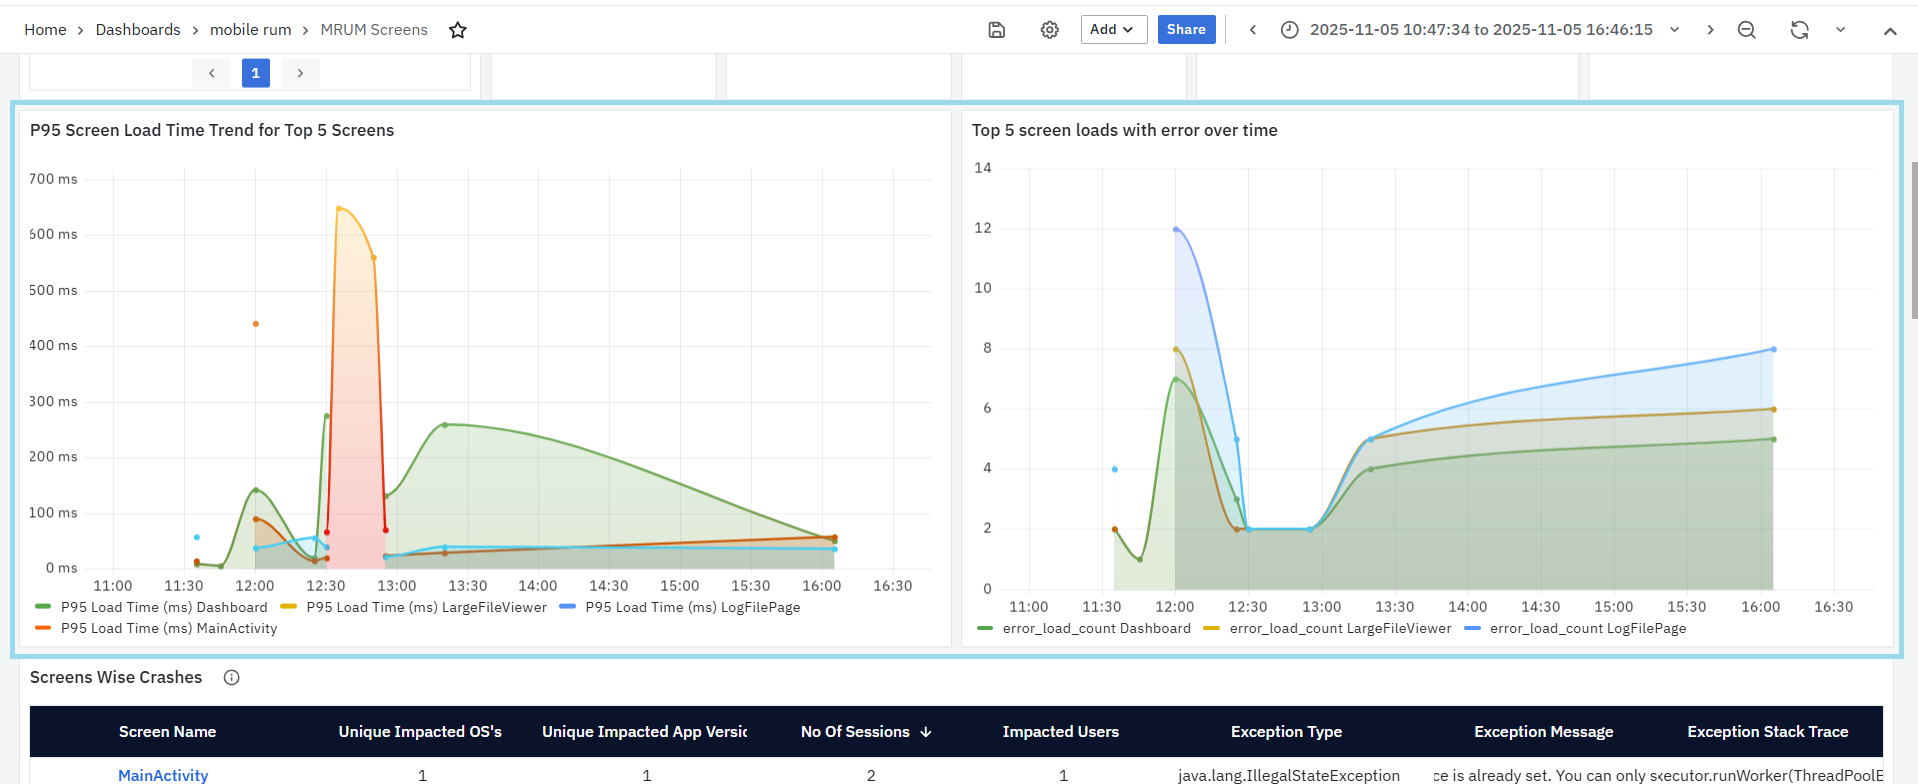
Task: Go to mobile rum breadcrumb folder
Action: point(250,30)
